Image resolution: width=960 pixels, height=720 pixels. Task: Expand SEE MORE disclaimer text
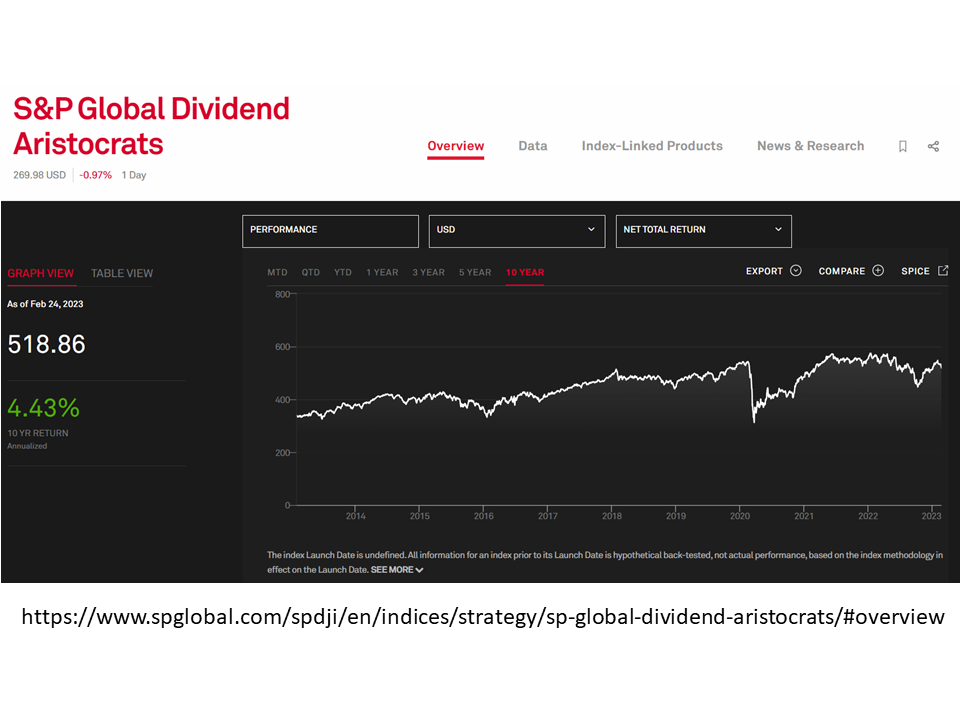click(x=397, y=570)
